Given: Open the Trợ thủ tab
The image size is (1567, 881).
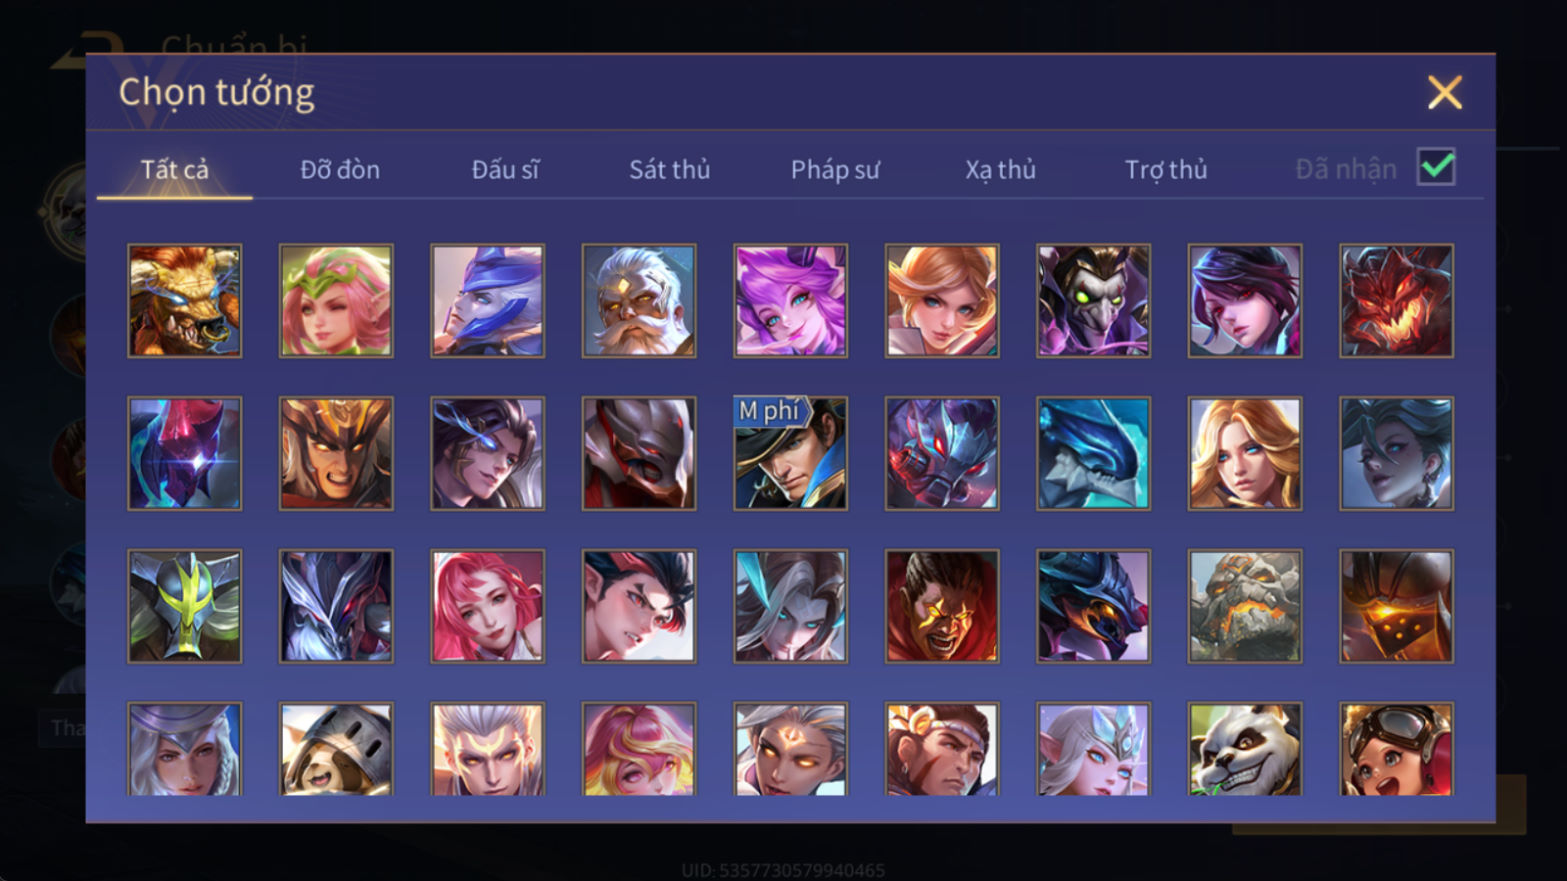Looking at the screenshot, I should 1166,169.
